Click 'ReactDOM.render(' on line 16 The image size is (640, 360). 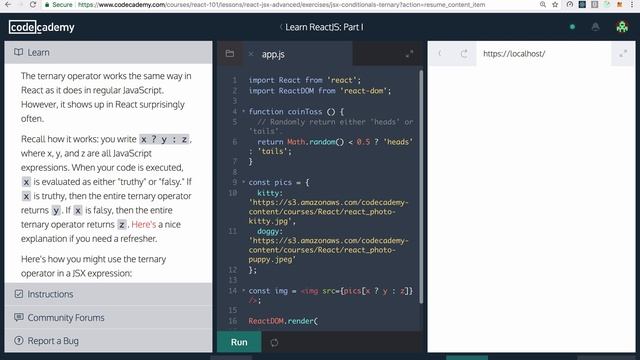[283, 321]
